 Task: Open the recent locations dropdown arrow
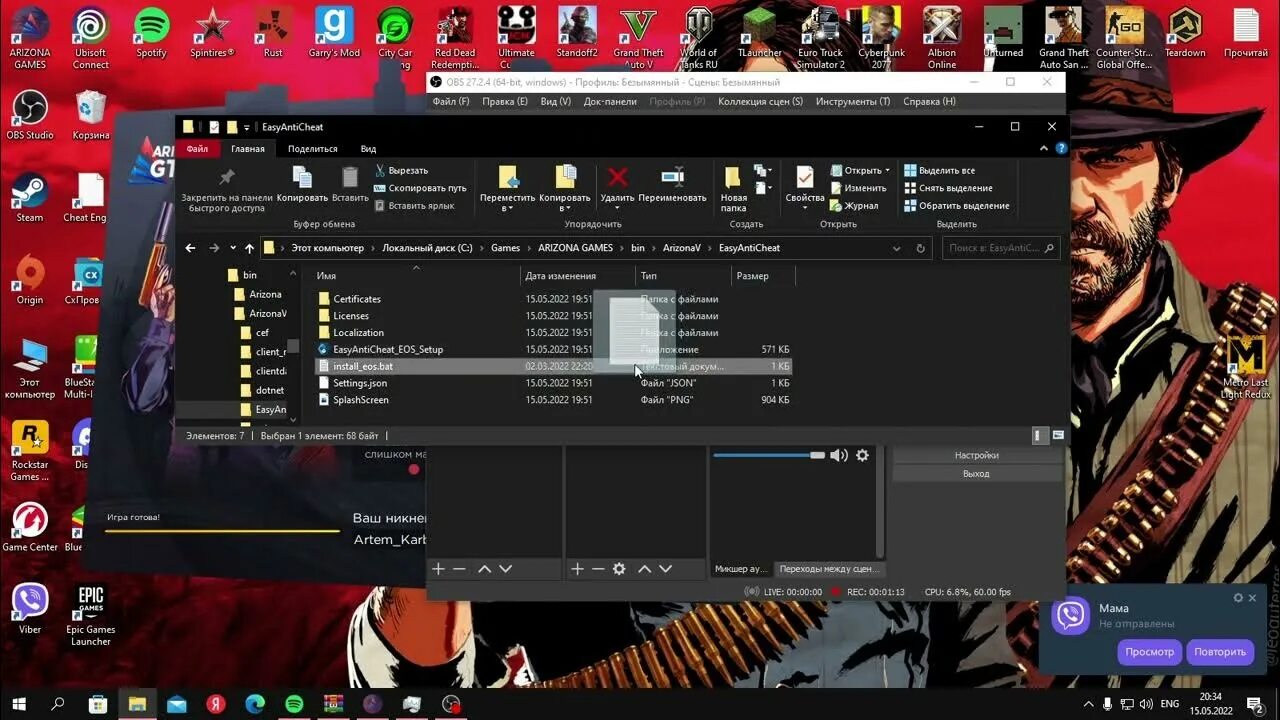pyautogui.click(x=233, y=248)
